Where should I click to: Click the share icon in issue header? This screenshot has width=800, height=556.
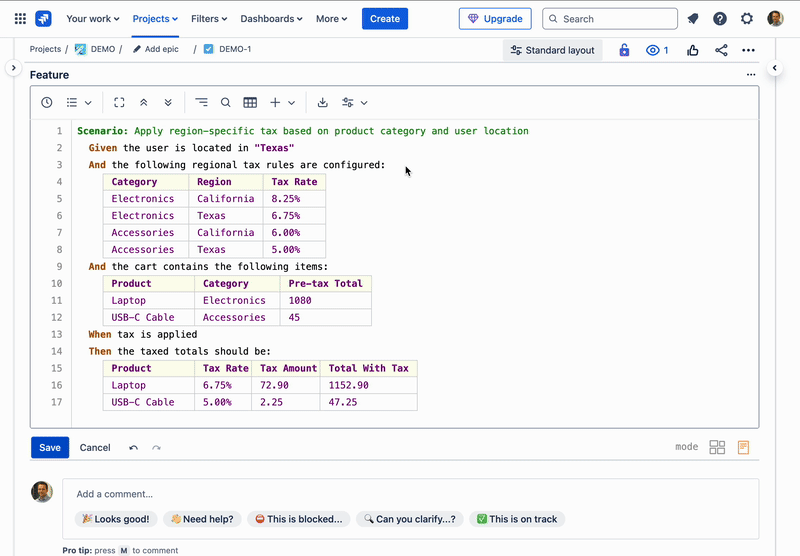[721, 50]
